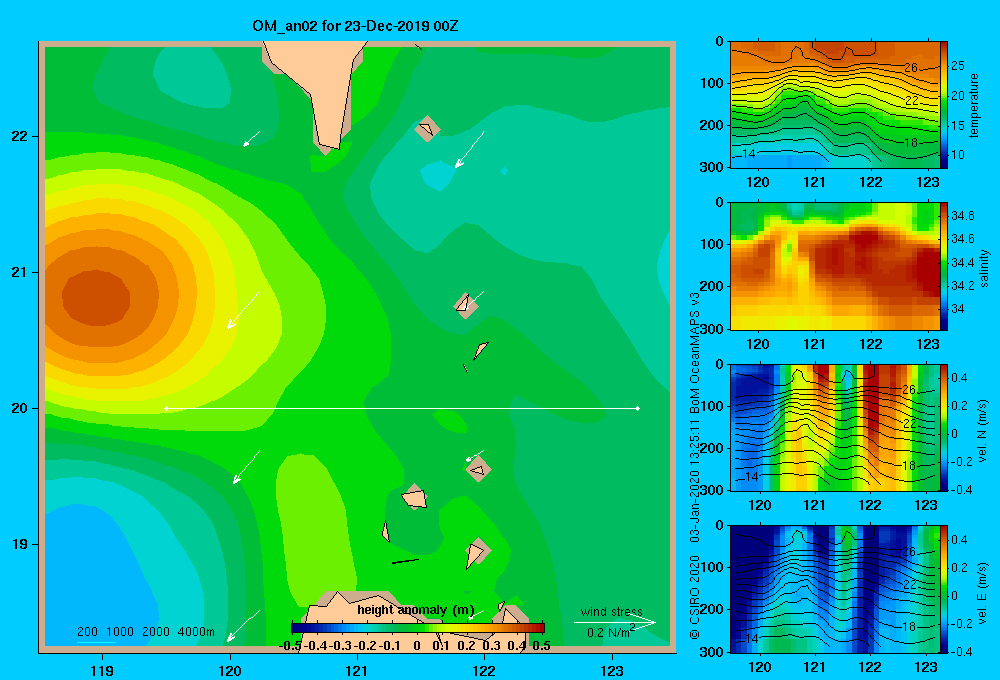Click the small island just east of Taiwan's tip

(x=427, y=129)
